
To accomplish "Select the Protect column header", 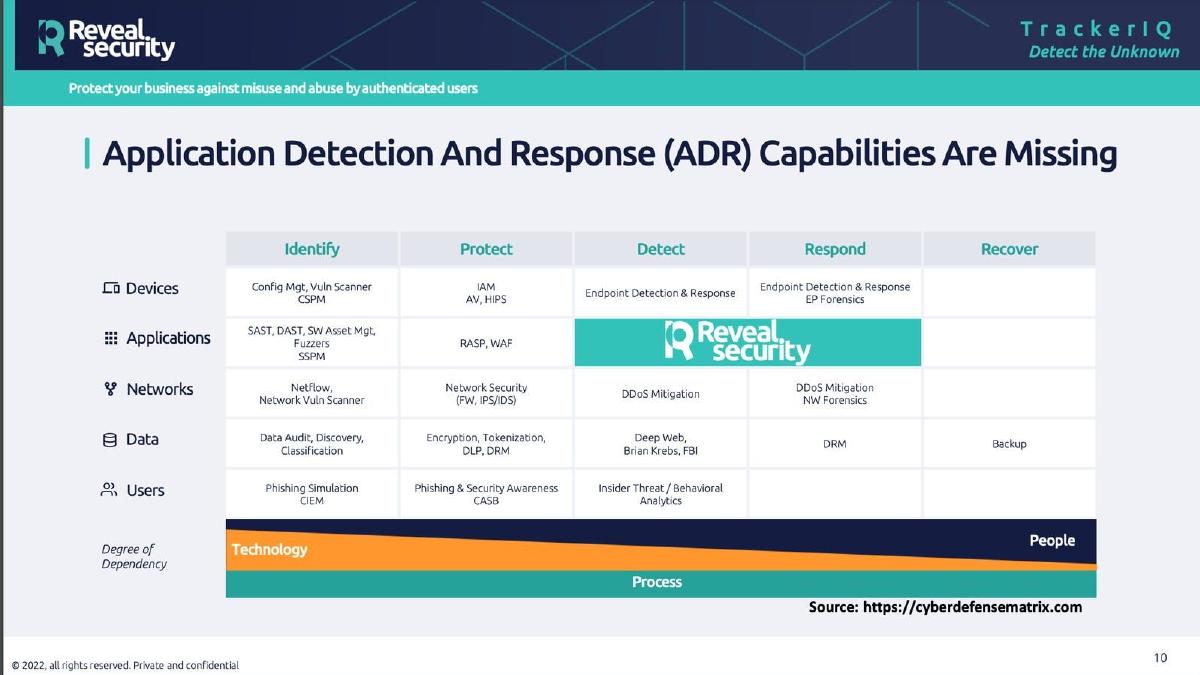I will [486, 249].
